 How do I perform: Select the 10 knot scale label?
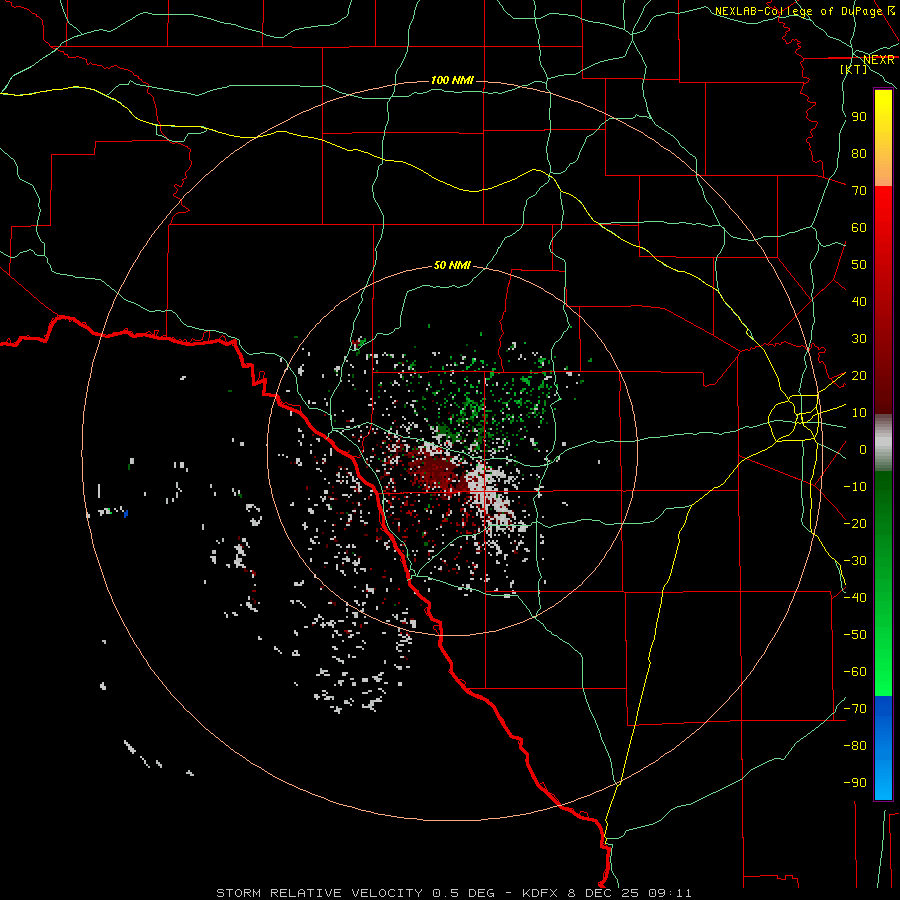859,413
